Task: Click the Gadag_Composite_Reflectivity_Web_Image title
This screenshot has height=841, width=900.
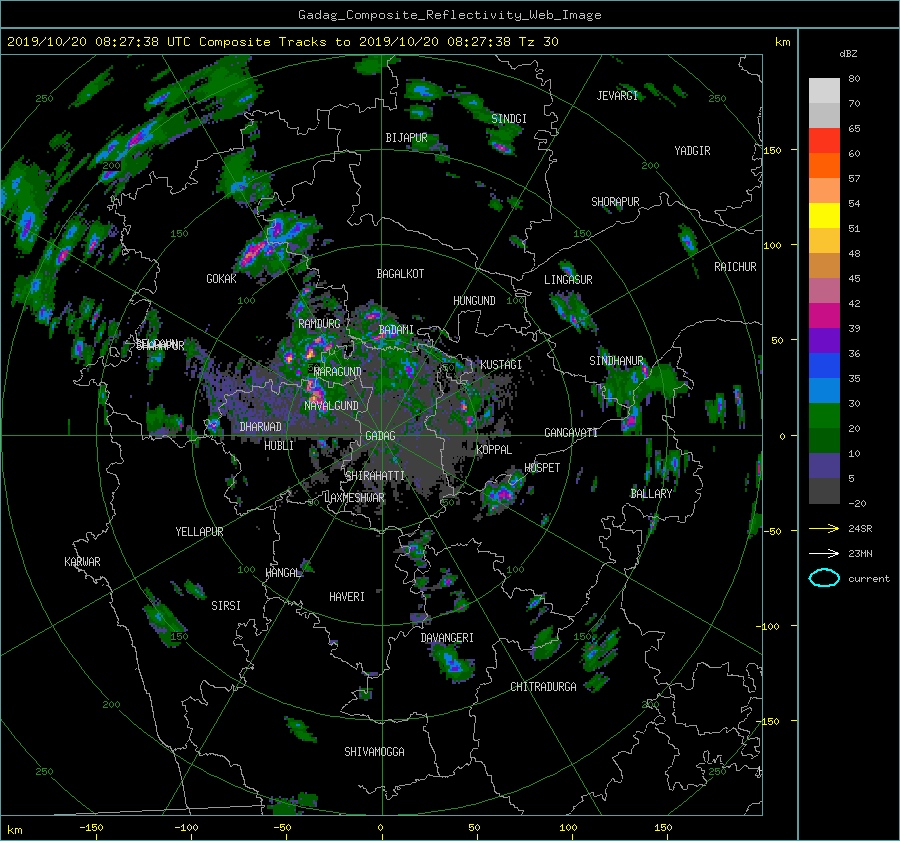Action: point(449,15)
